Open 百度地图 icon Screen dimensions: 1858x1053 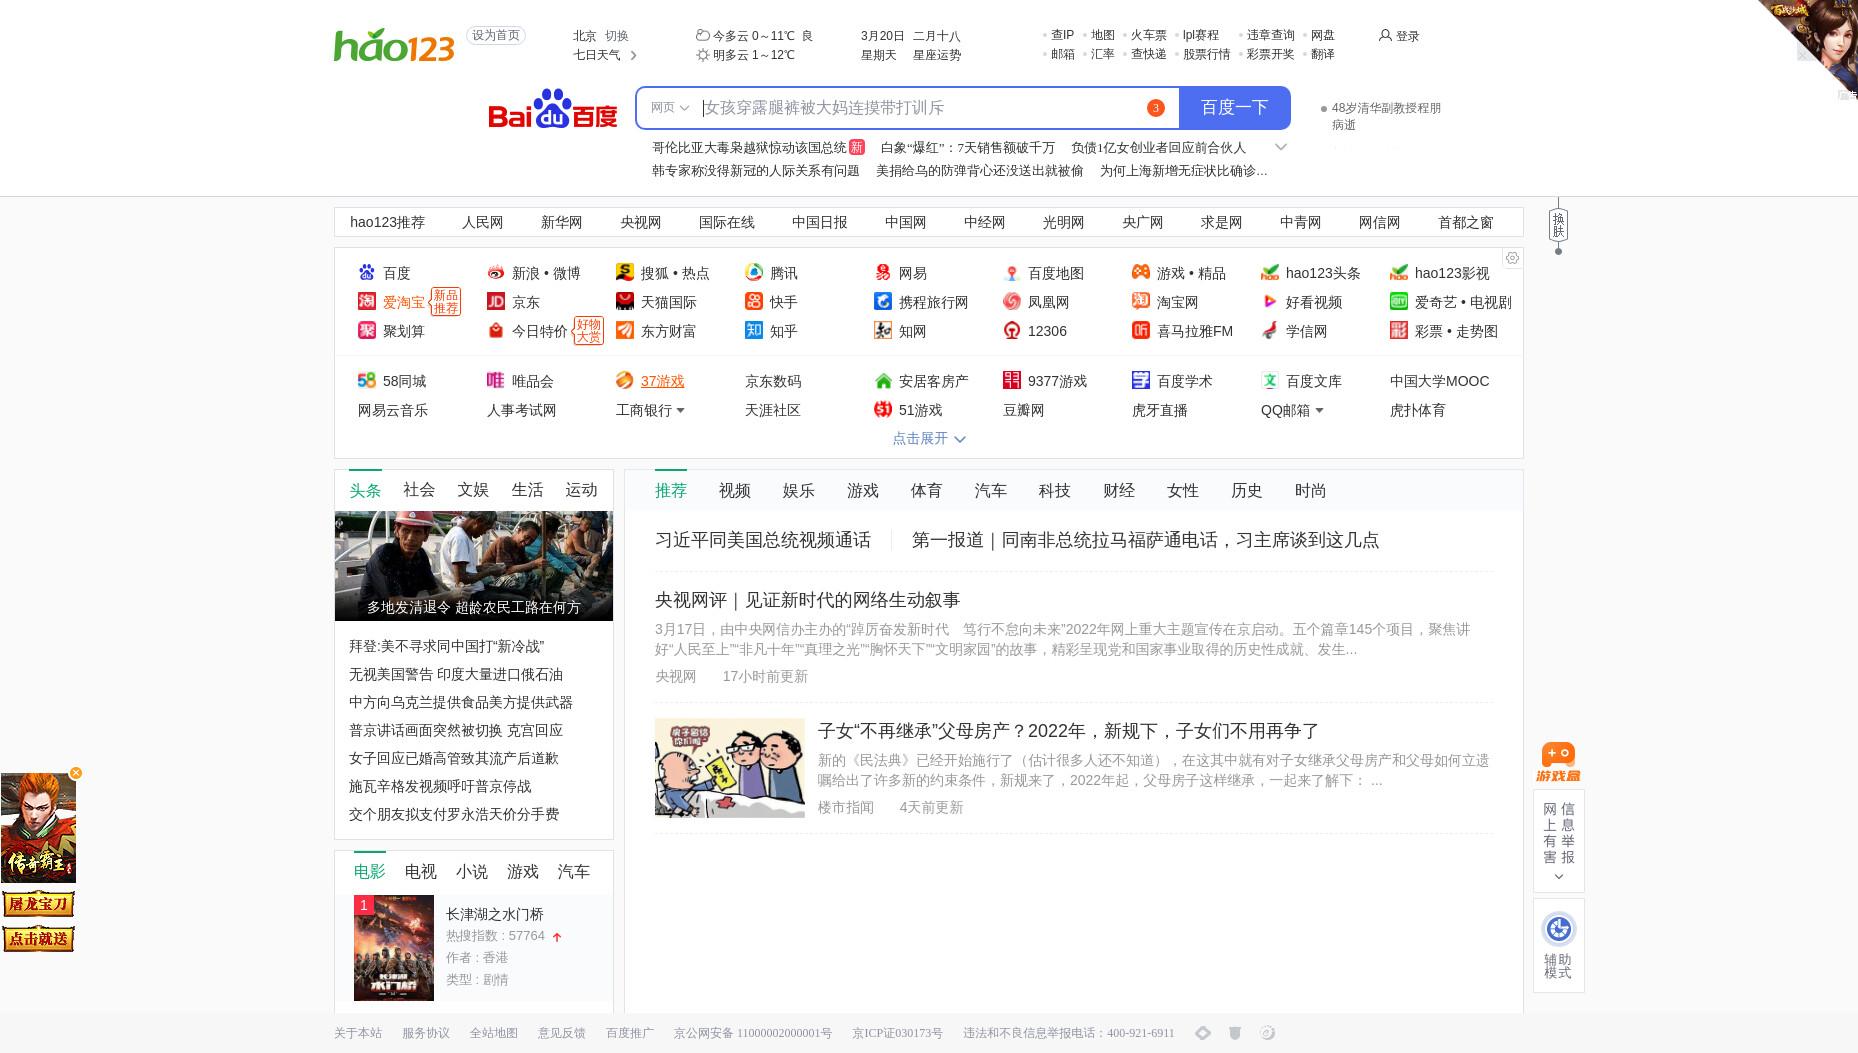click(1012, 272)
